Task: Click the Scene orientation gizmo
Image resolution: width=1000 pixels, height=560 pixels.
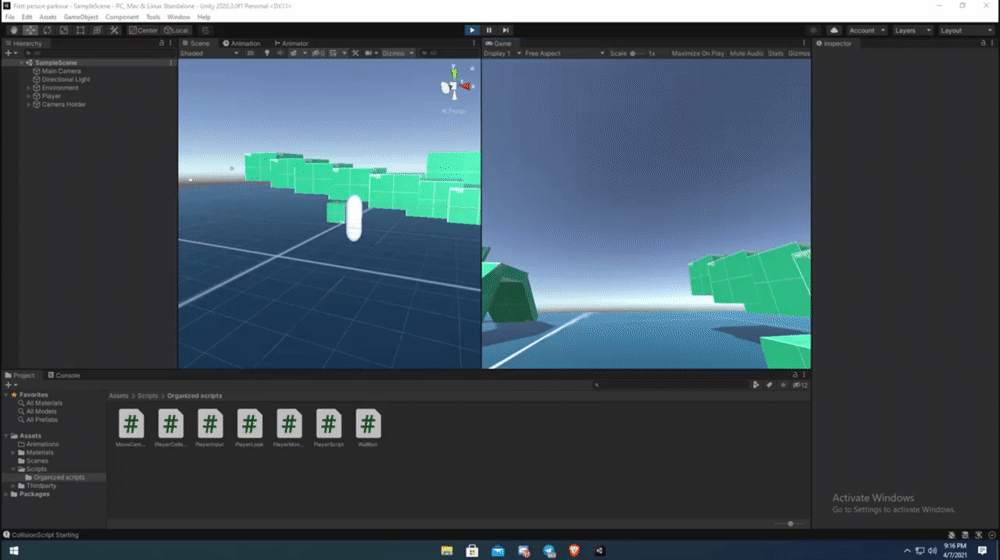Action: click(455, 86)
